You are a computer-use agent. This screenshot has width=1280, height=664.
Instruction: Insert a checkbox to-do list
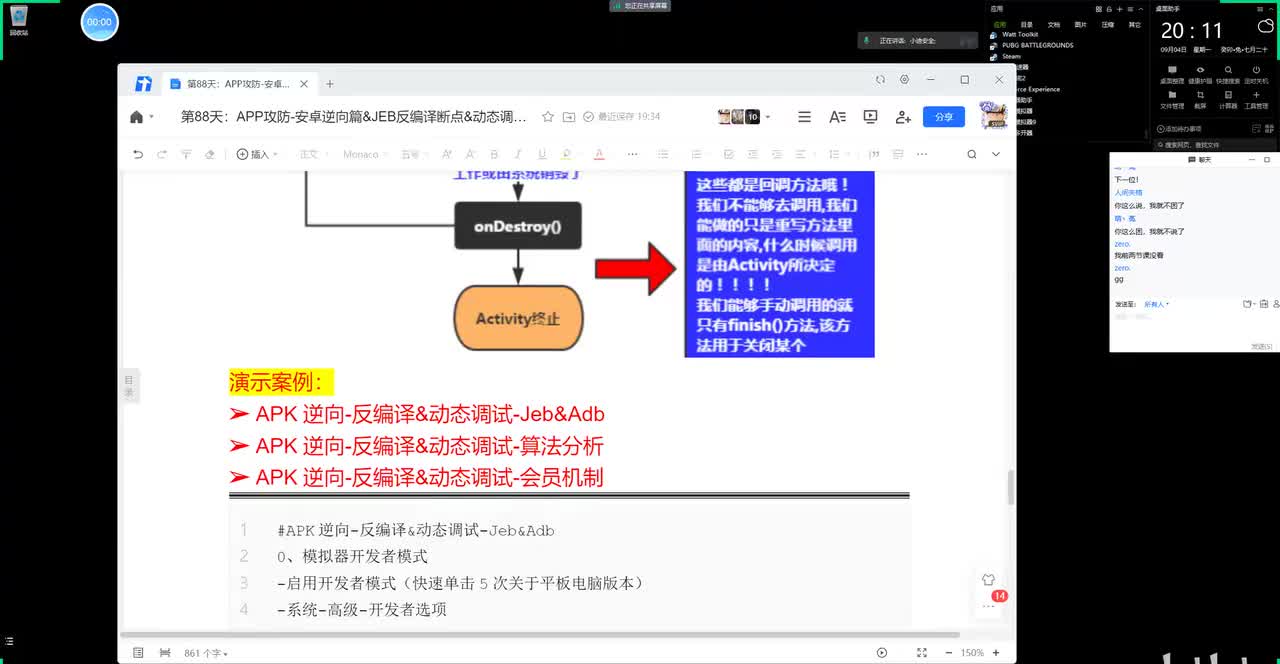pyautogui.click(x=728, y=154)
